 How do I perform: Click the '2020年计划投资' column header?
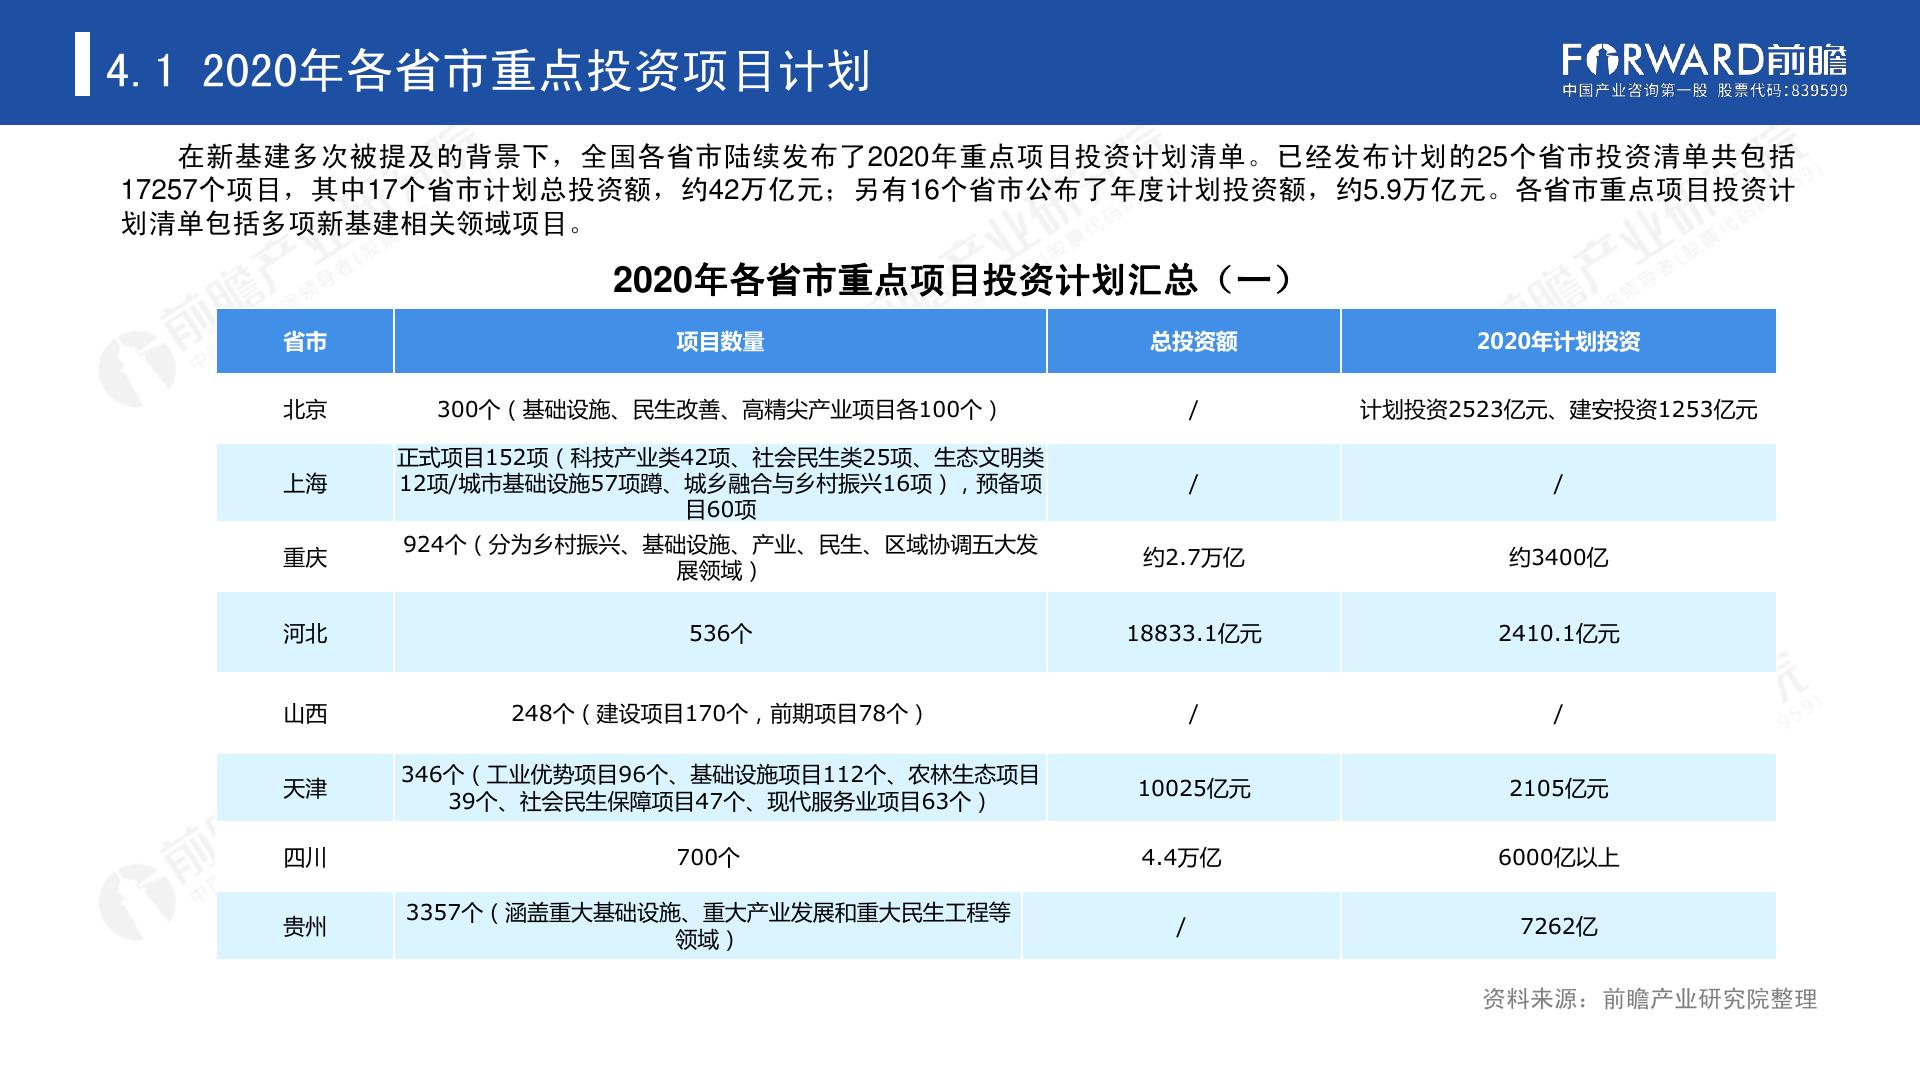(x=1558, y=342)
